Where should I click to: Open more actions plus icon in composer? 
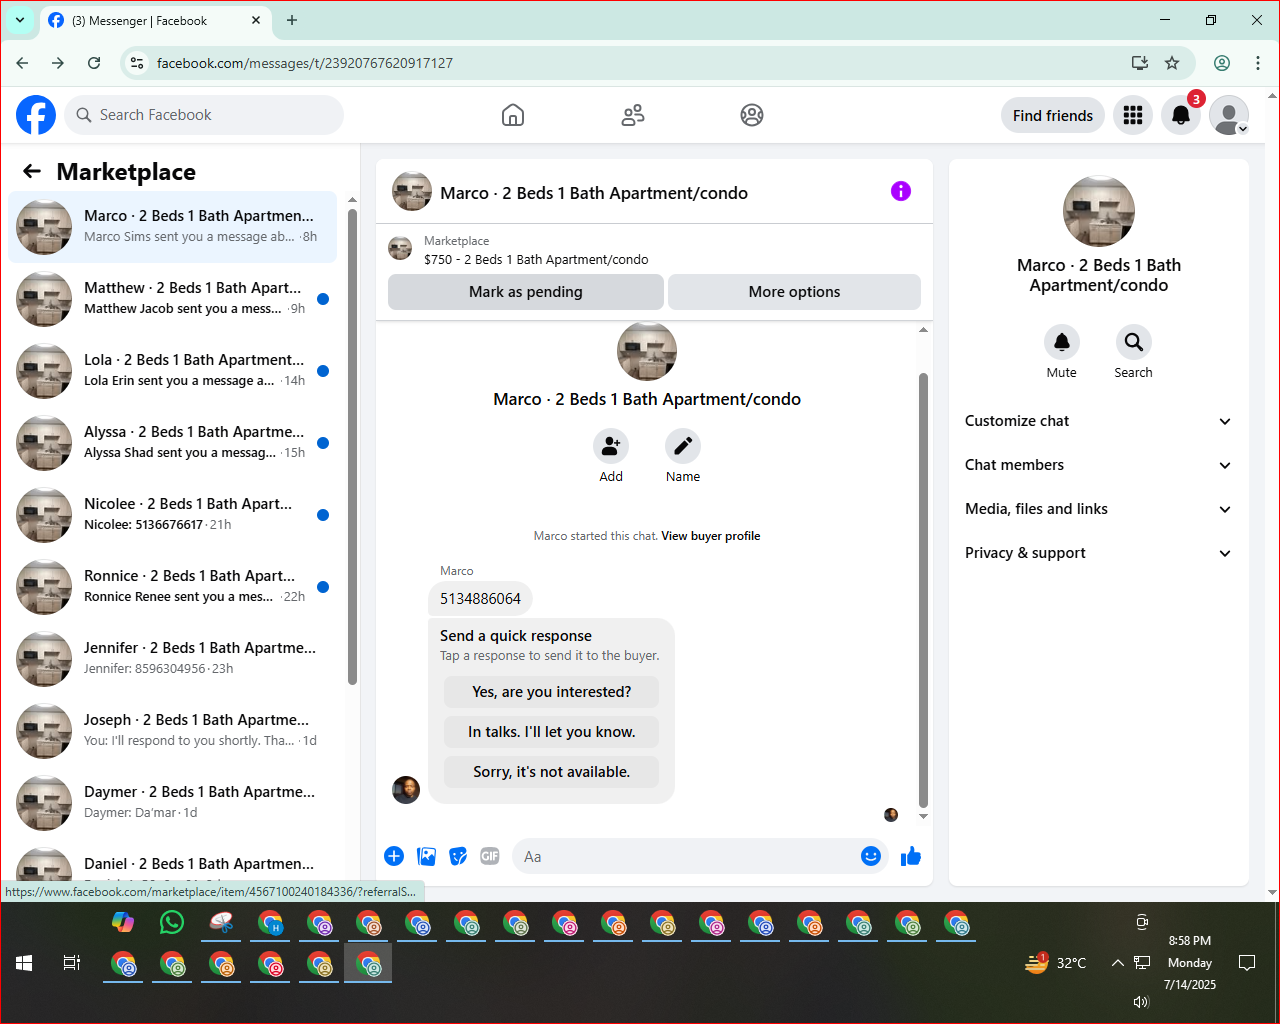[394, 856]
